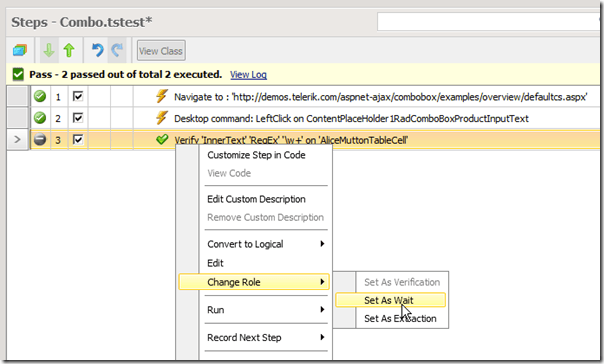Open the Convert to Logical submenu
This screenshot has height=364, width=604.
point(254,244)
